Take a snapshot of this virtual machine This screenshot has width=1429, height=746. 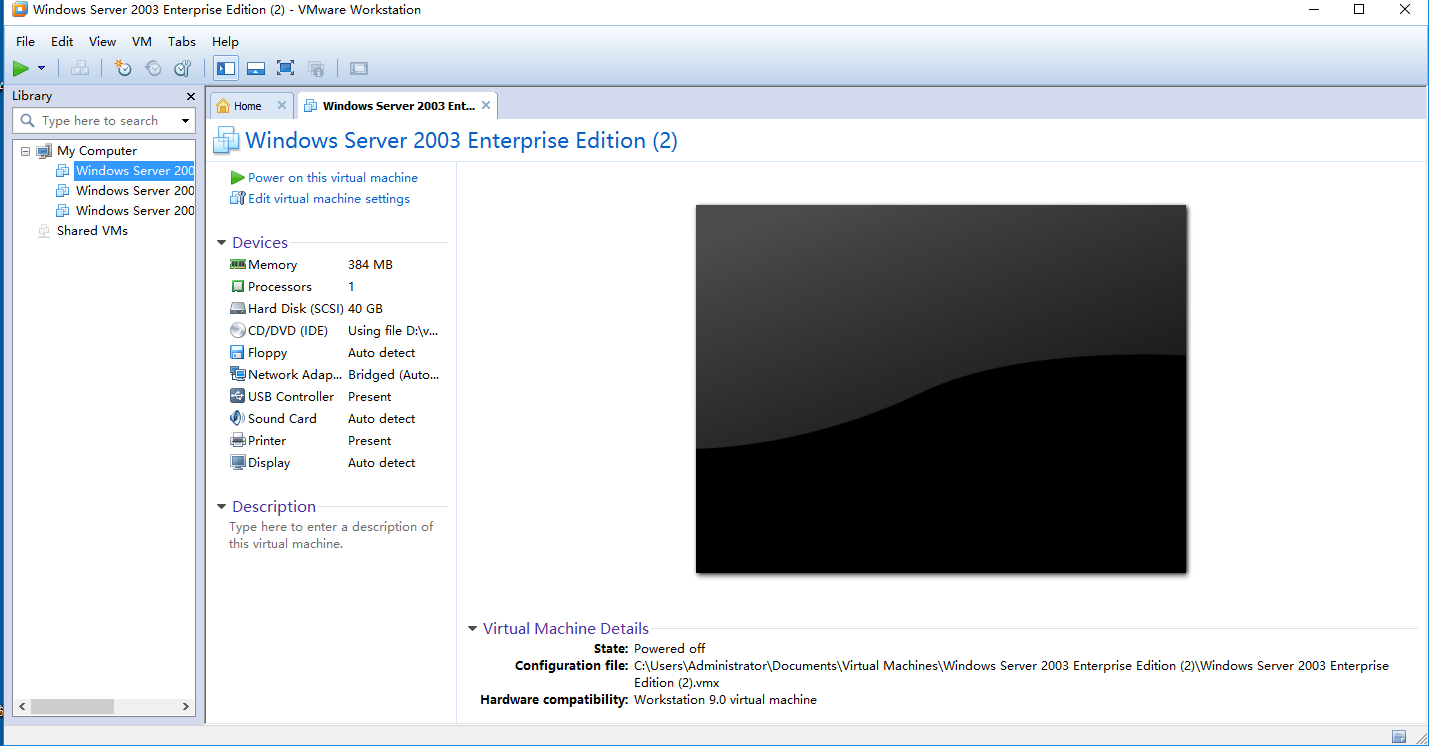point(123,68)
